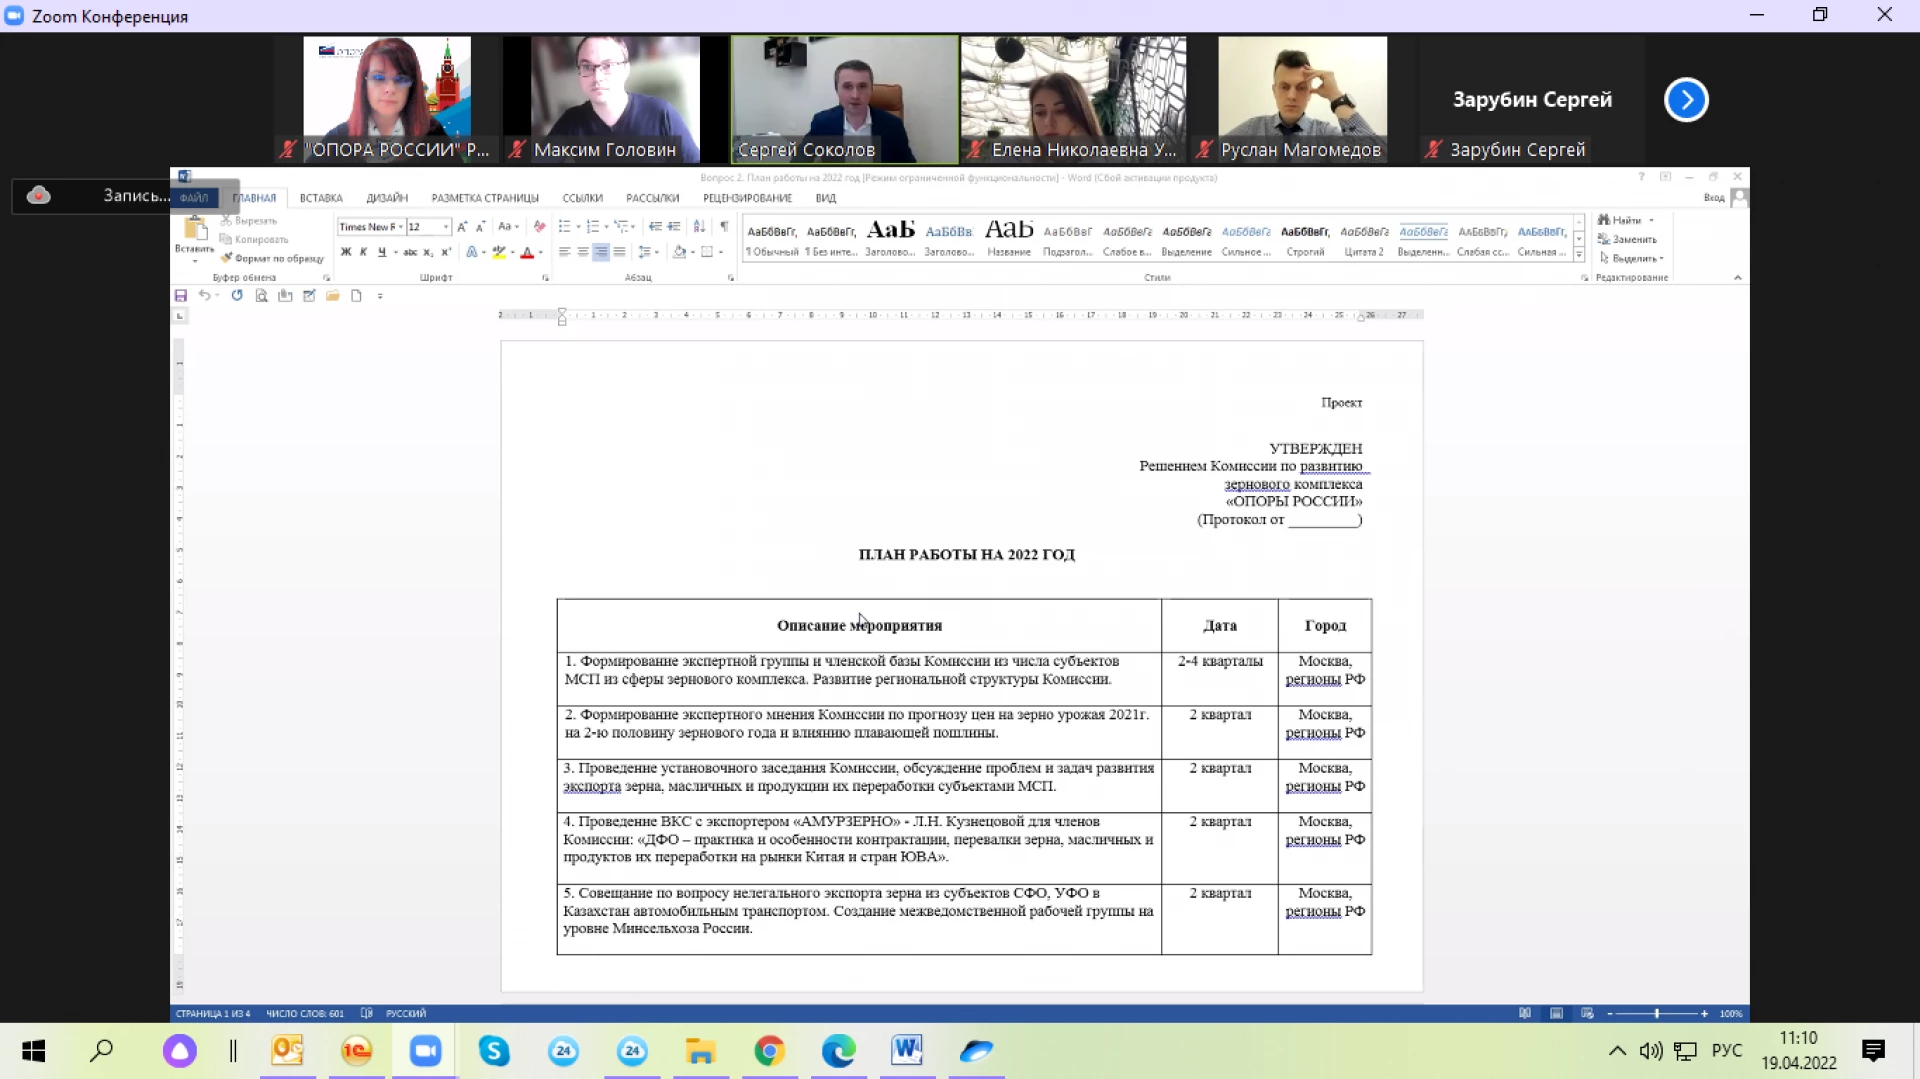The height and width of the screenshot is (1079, 1920).
Task: Open Microsoft Edge from the taskbar
Action: 838,1050
